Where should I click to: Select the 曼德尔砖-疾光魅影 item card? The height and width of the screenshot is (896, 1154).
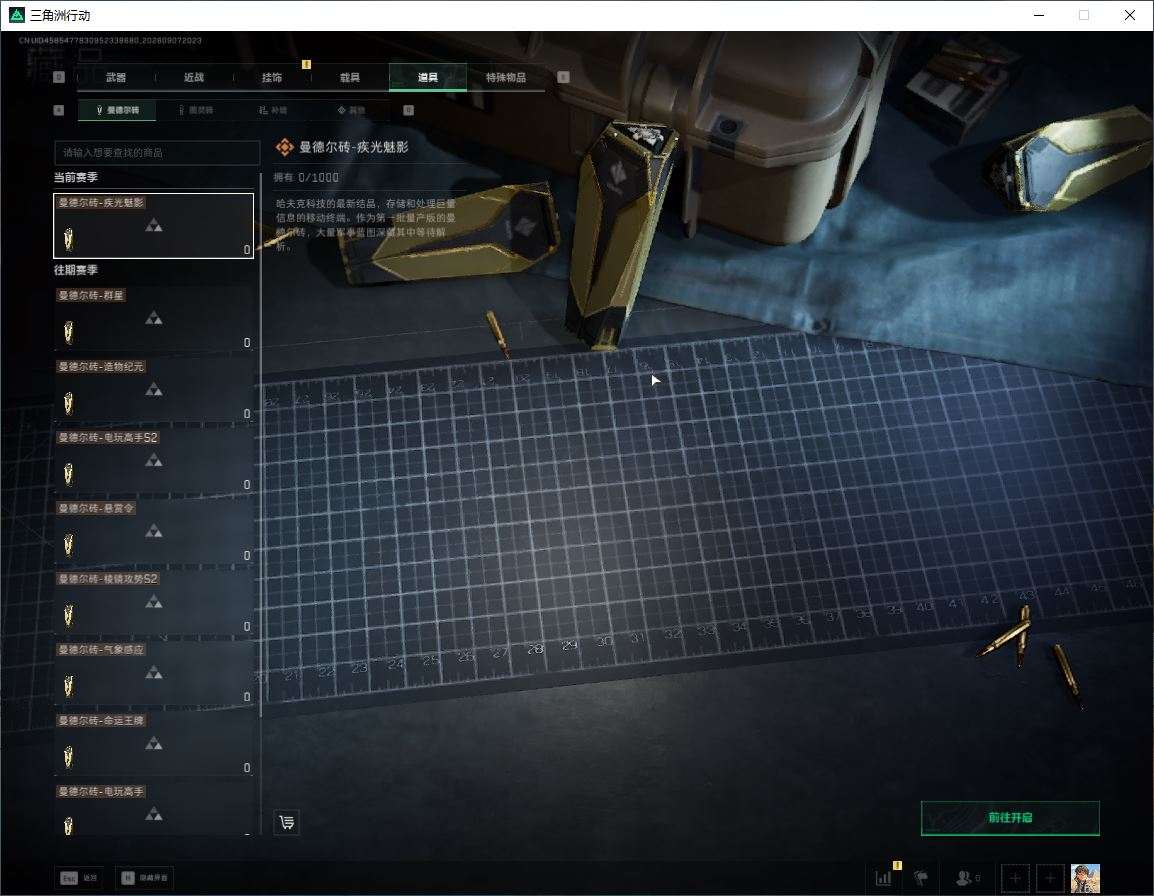[x=154, y=225]
